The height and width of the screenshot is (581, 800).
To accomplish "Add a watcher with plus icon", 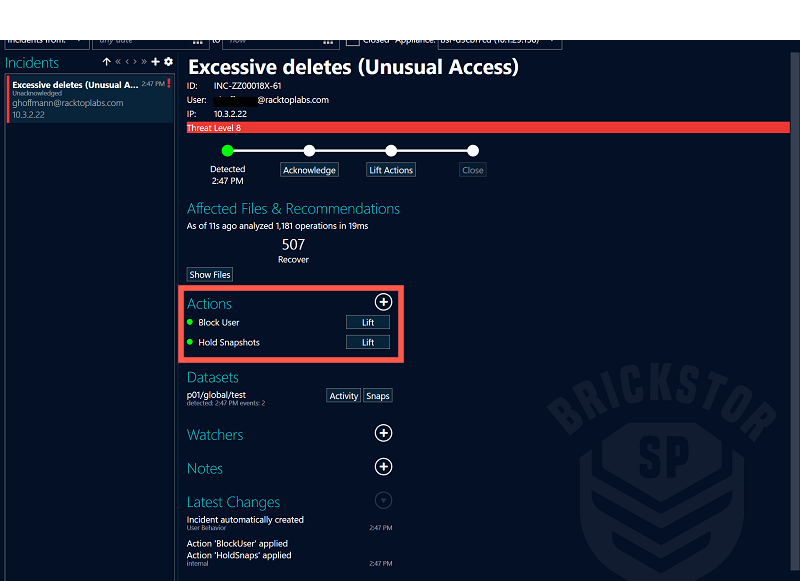I will point(383,433).
